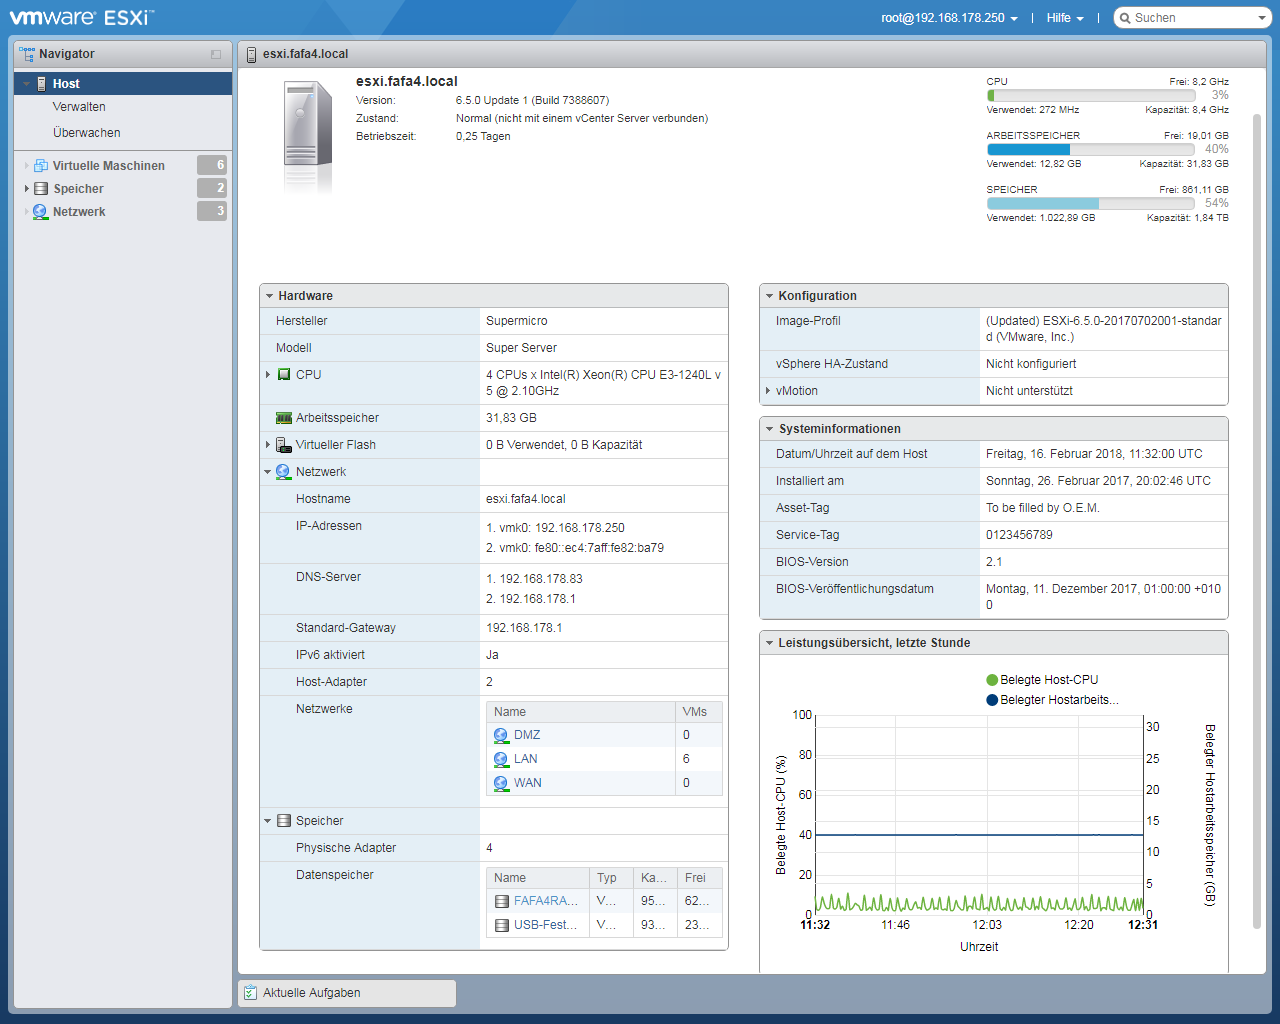Image resolution: width=1280 pixels, height=1024 pixels.
Task: Click the USB-Fest datastore icon
Action: (502, 925)
